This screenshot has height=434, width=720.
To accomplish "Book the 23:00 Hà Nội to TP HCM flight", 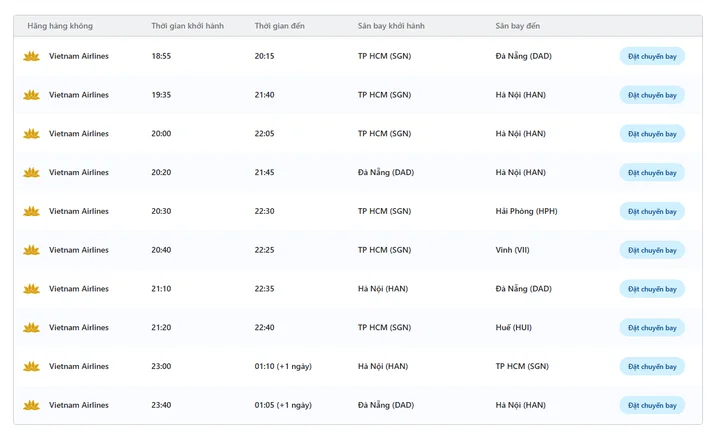I will coord(652,367).
